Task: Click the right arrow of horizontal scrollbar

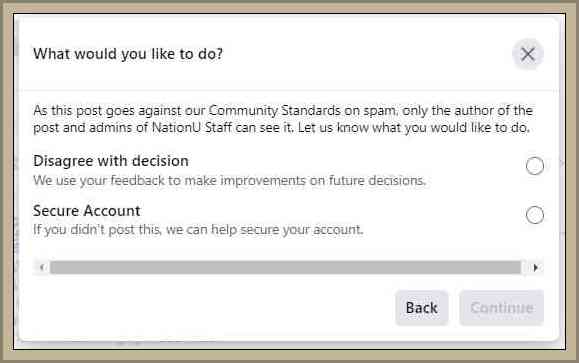Action: click(x=535, y=267)
